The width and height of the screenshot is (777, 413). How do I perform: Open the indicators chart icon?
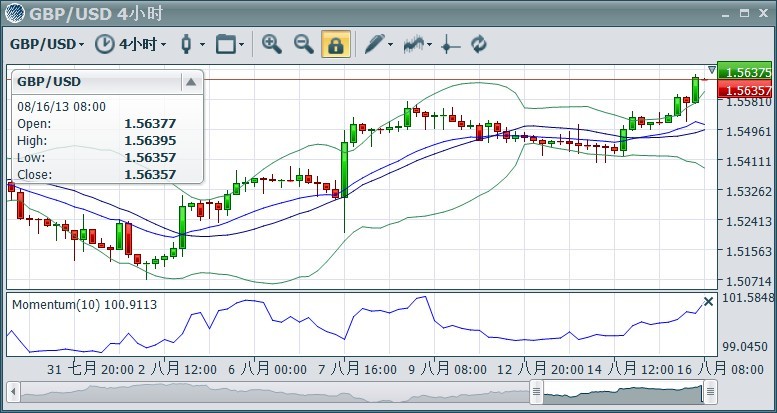coord(414,44)
